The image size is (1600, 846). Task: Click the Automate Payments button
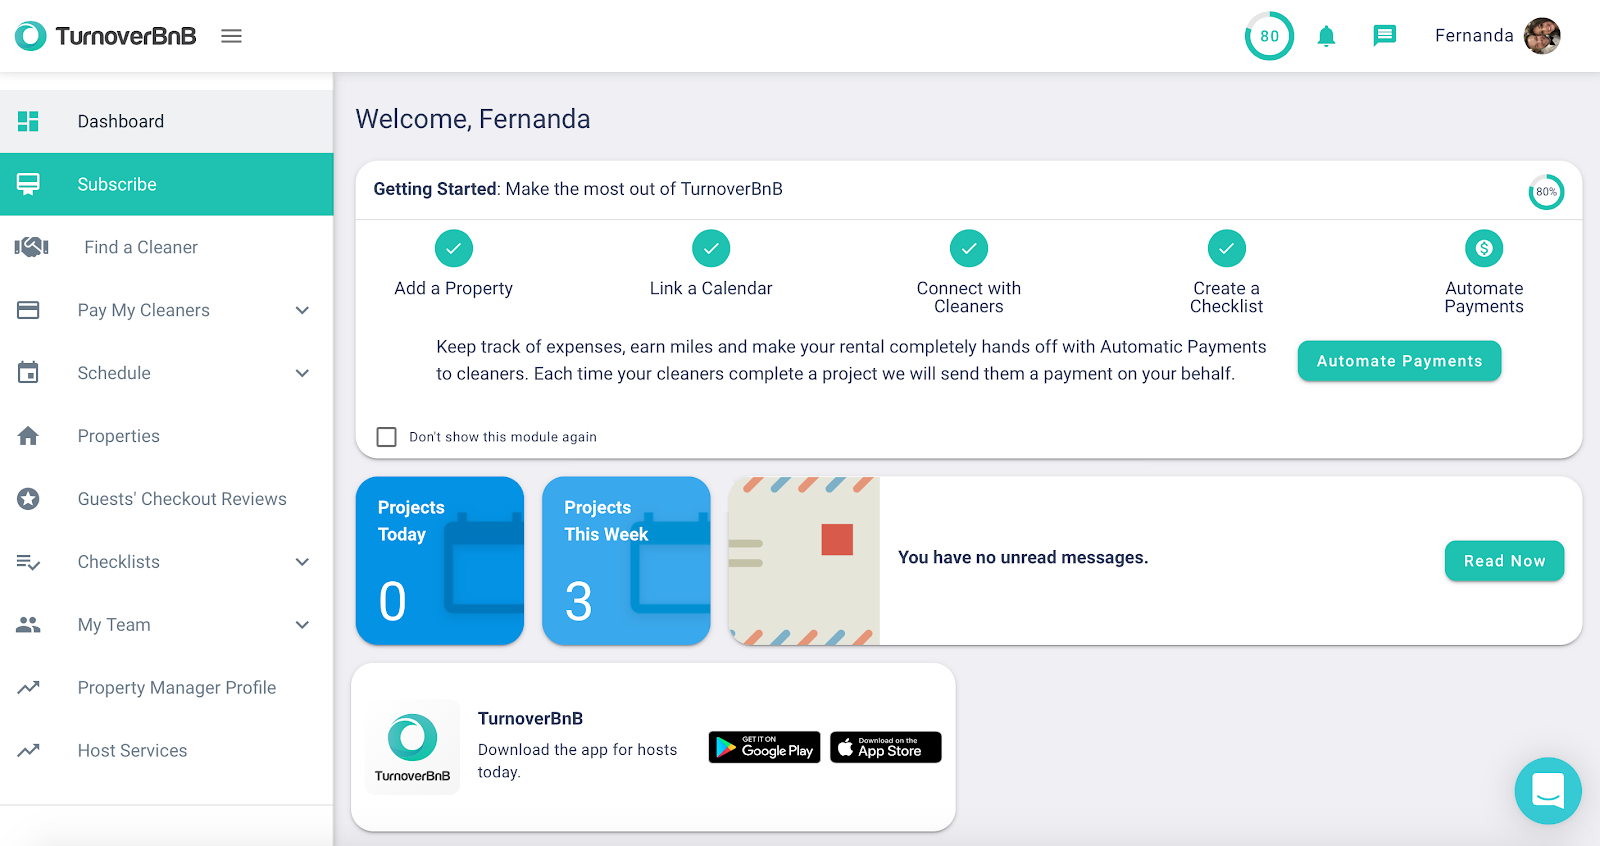tap(1399, 361)
